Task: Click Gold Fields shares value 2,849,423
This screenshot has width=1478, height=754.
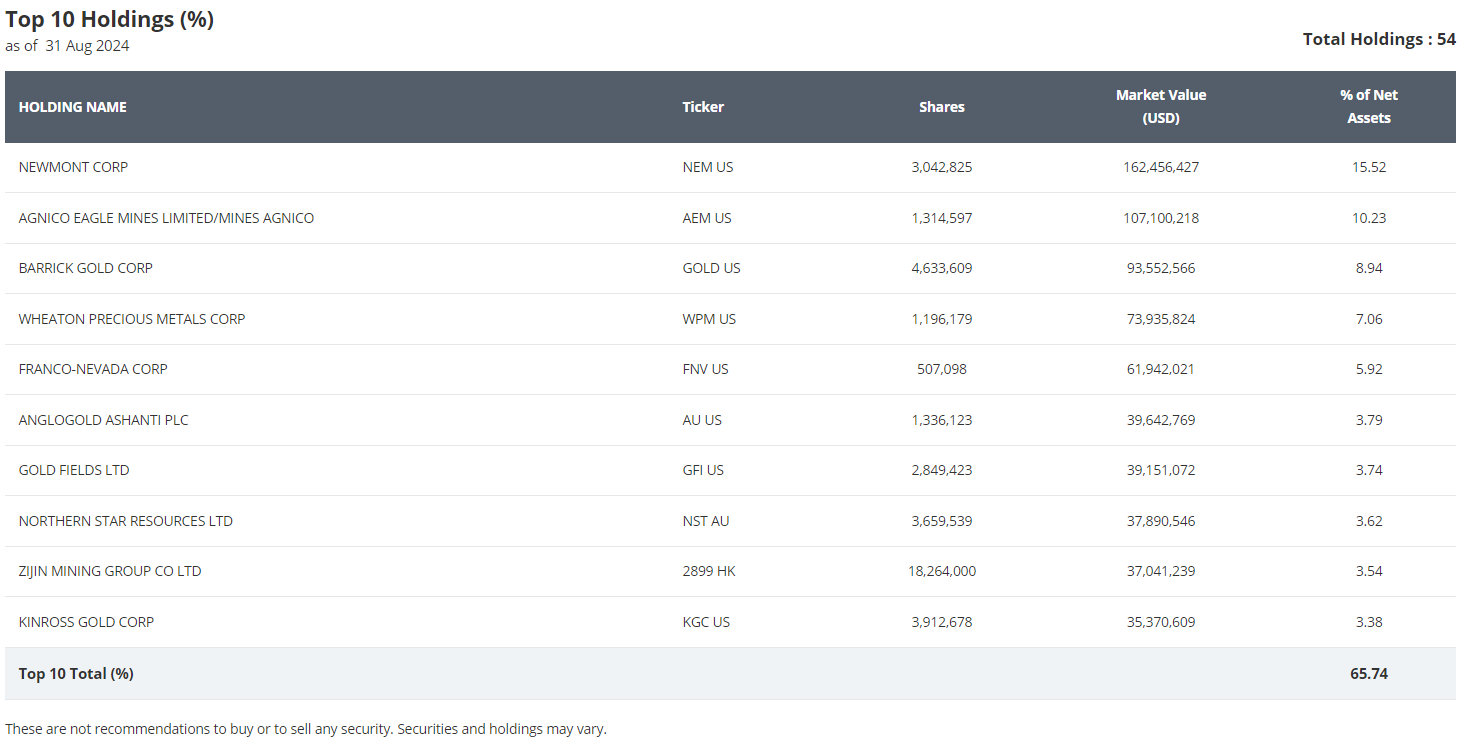Action: pyautogui.click(x=942, y=470)
